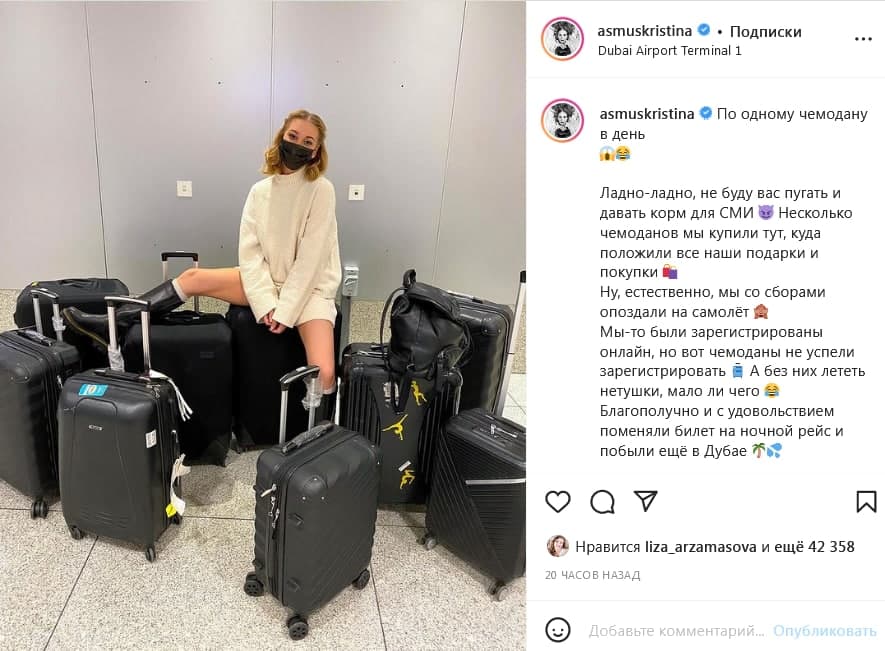Image resolution: width=885 pixels, height=651 pixels.
Task: Toggle the Подписки following button
Action: [x=765, y=31]
